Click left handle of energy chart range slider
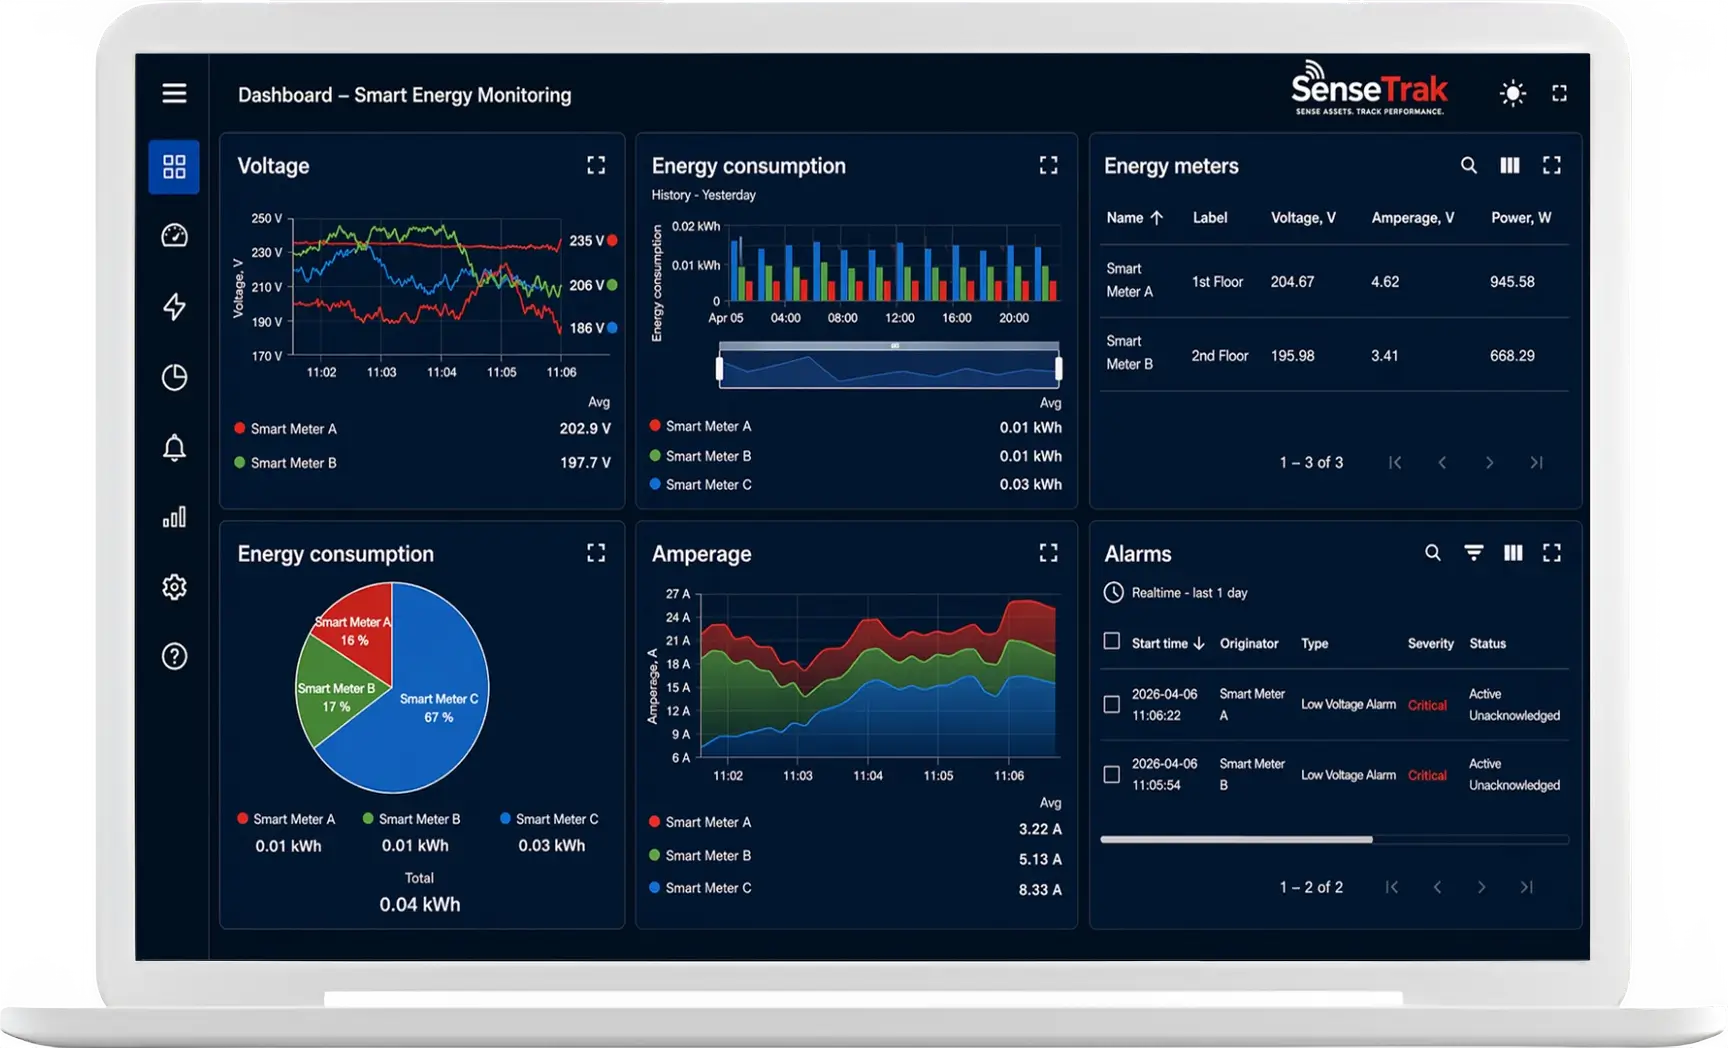Viewport: 1728px width, 1048px height. (x=719, y=369)
